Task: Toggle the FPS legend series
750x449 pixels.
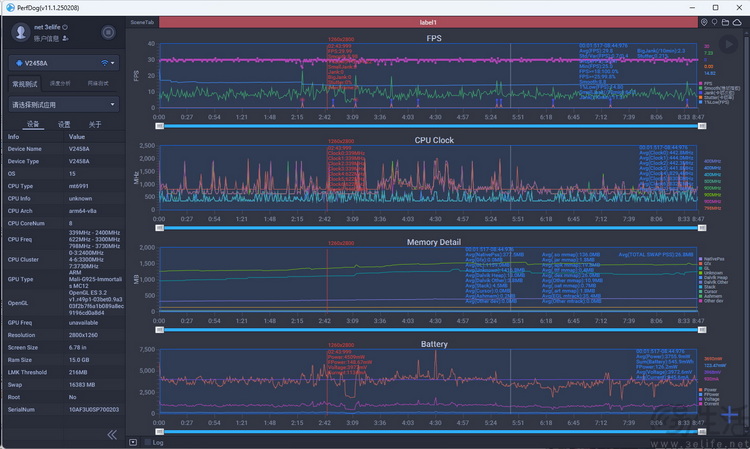Action: [706, 83]
